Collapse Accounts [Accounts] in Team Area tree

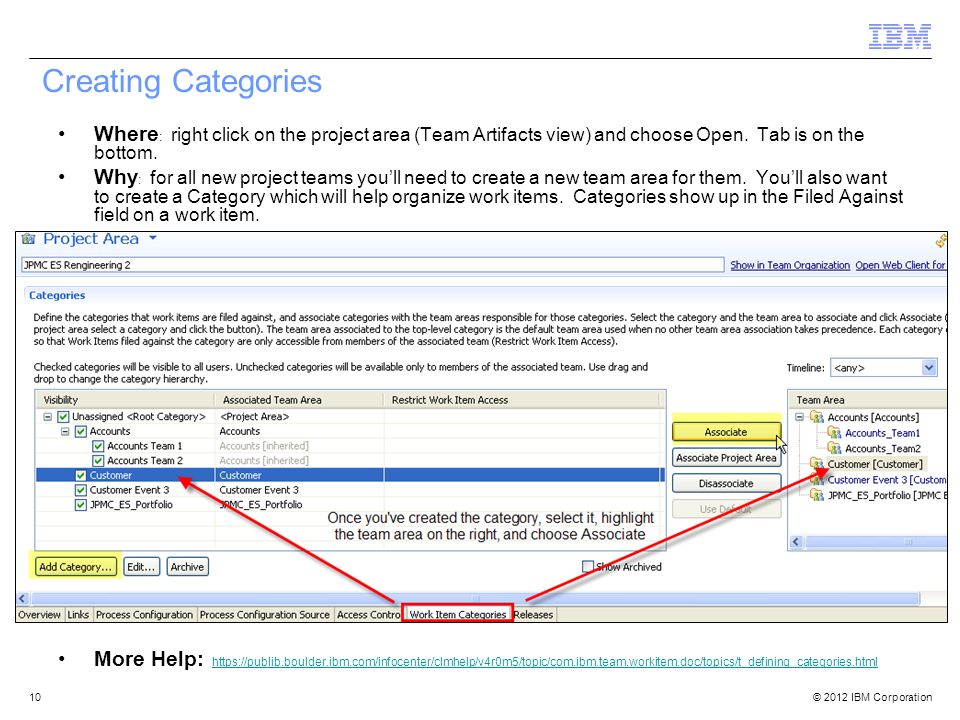(800, 417)
